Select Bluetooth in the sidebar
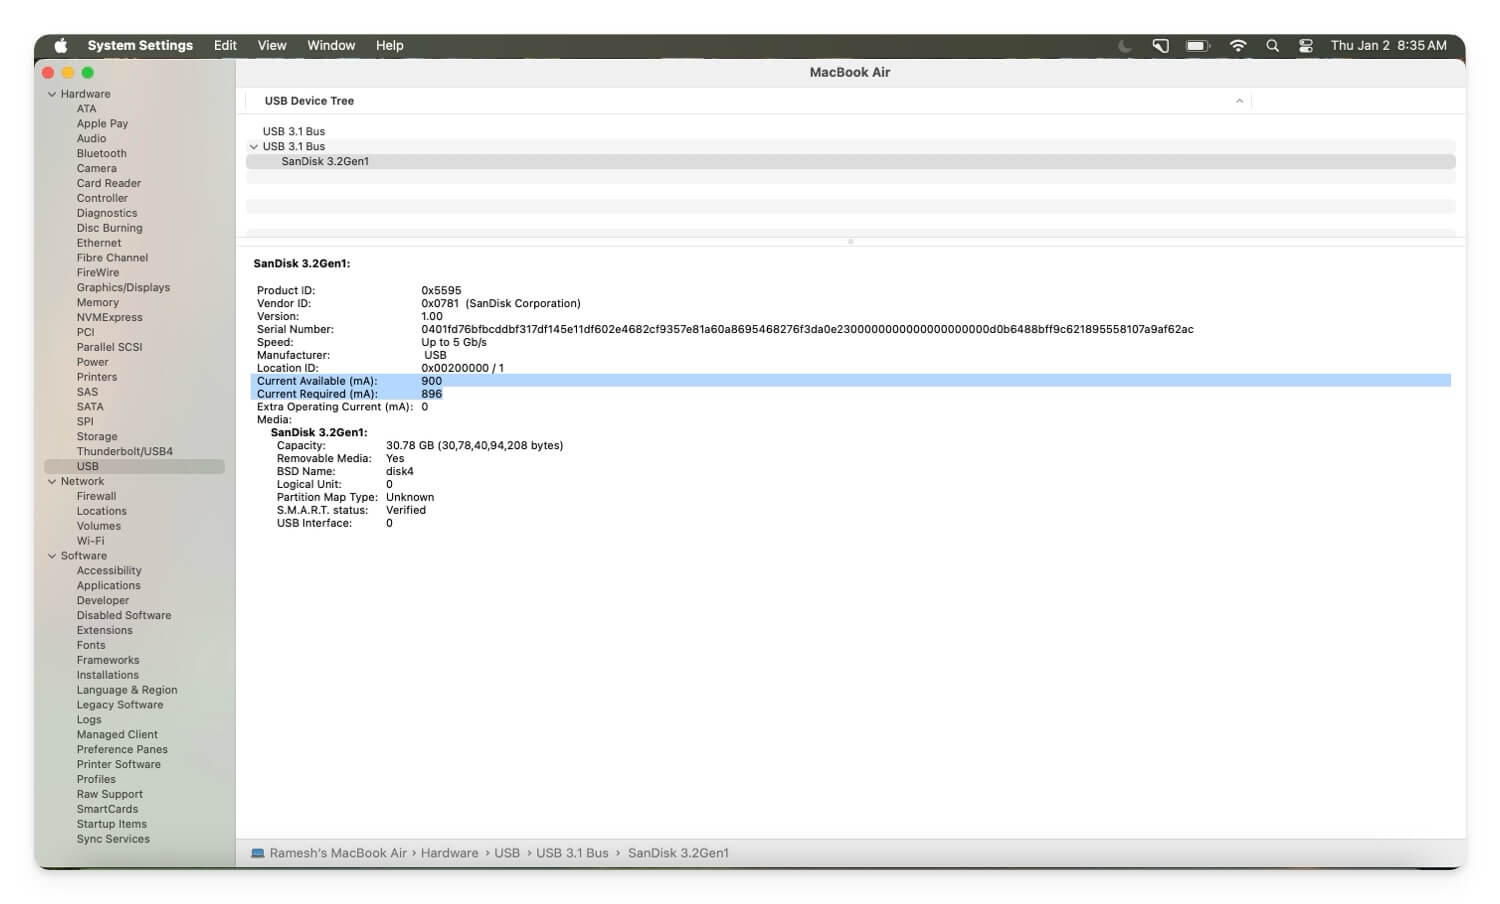This screenshot has height=904, width=1500. coord(102,153)
